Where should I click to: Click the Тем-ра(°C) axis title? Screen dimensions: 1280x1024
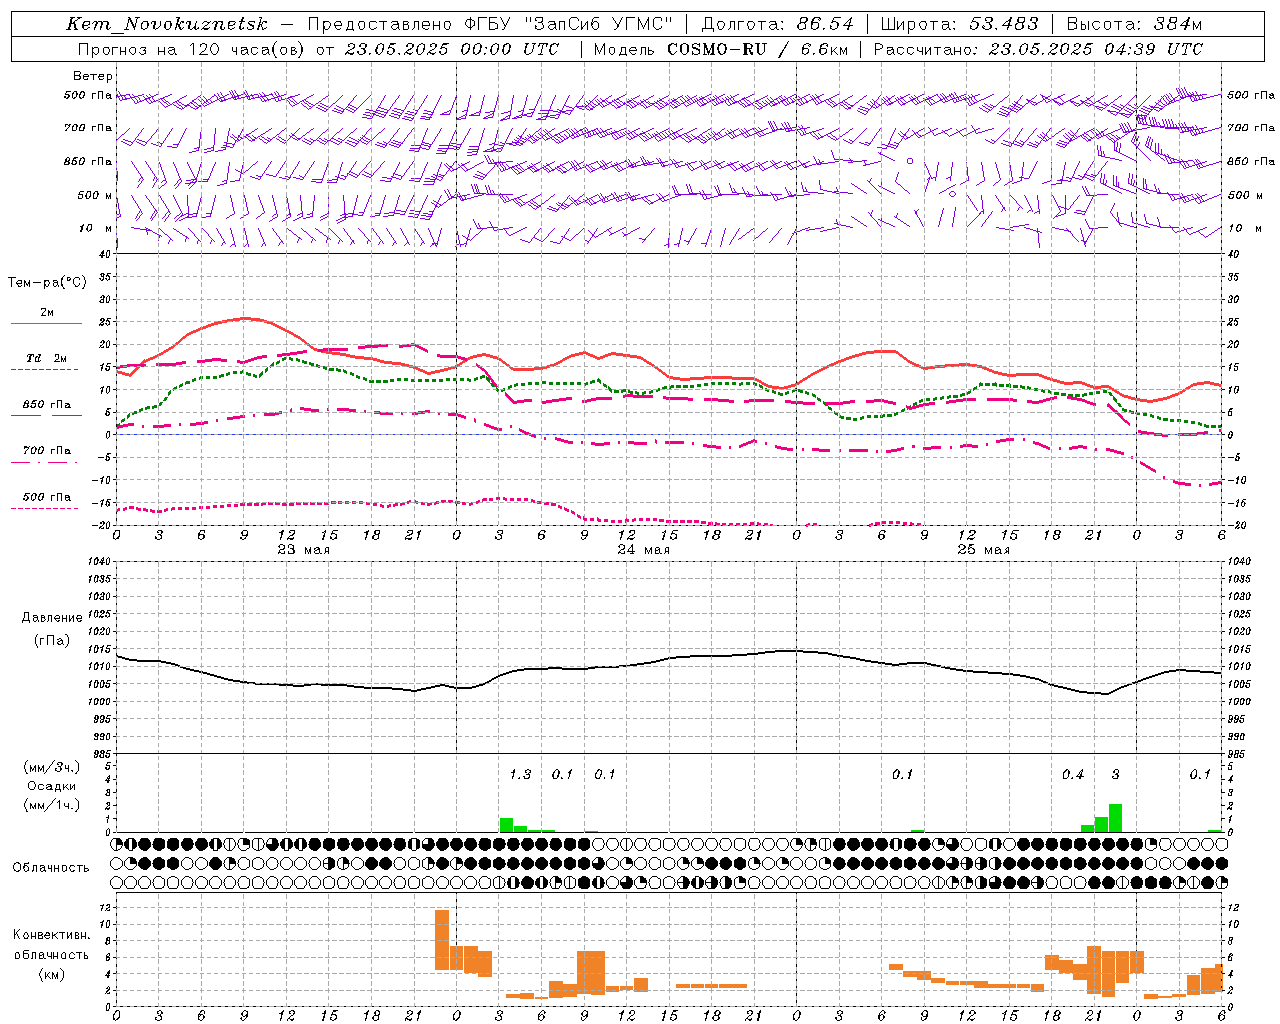[x=47, y=283]
